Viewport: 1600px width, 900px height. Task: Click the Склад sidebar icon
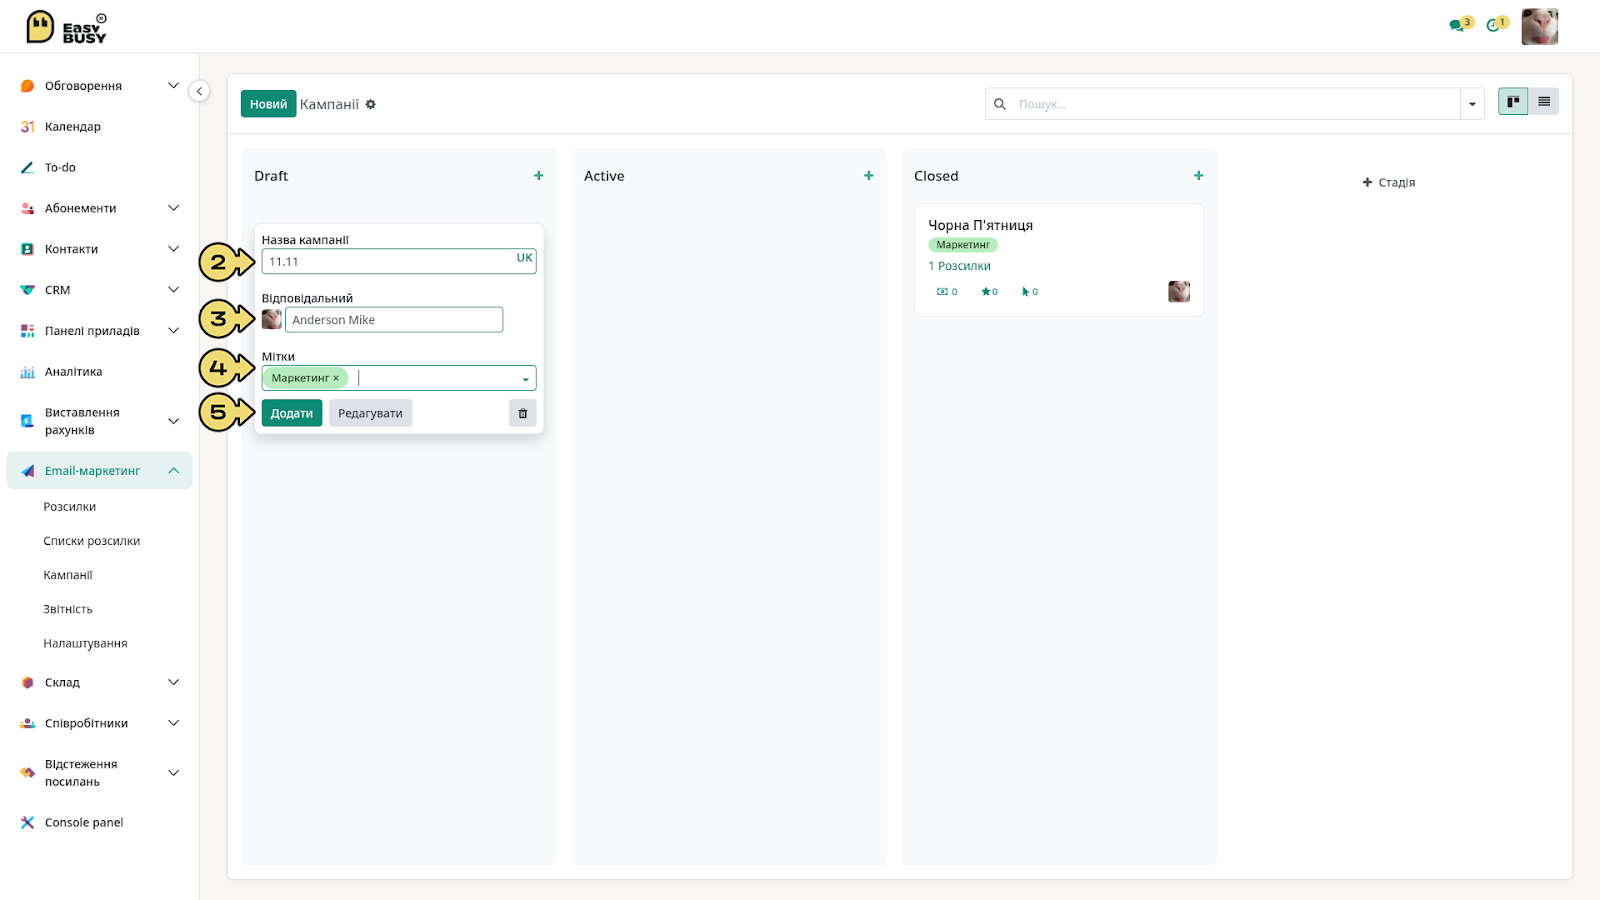point(27,683)
